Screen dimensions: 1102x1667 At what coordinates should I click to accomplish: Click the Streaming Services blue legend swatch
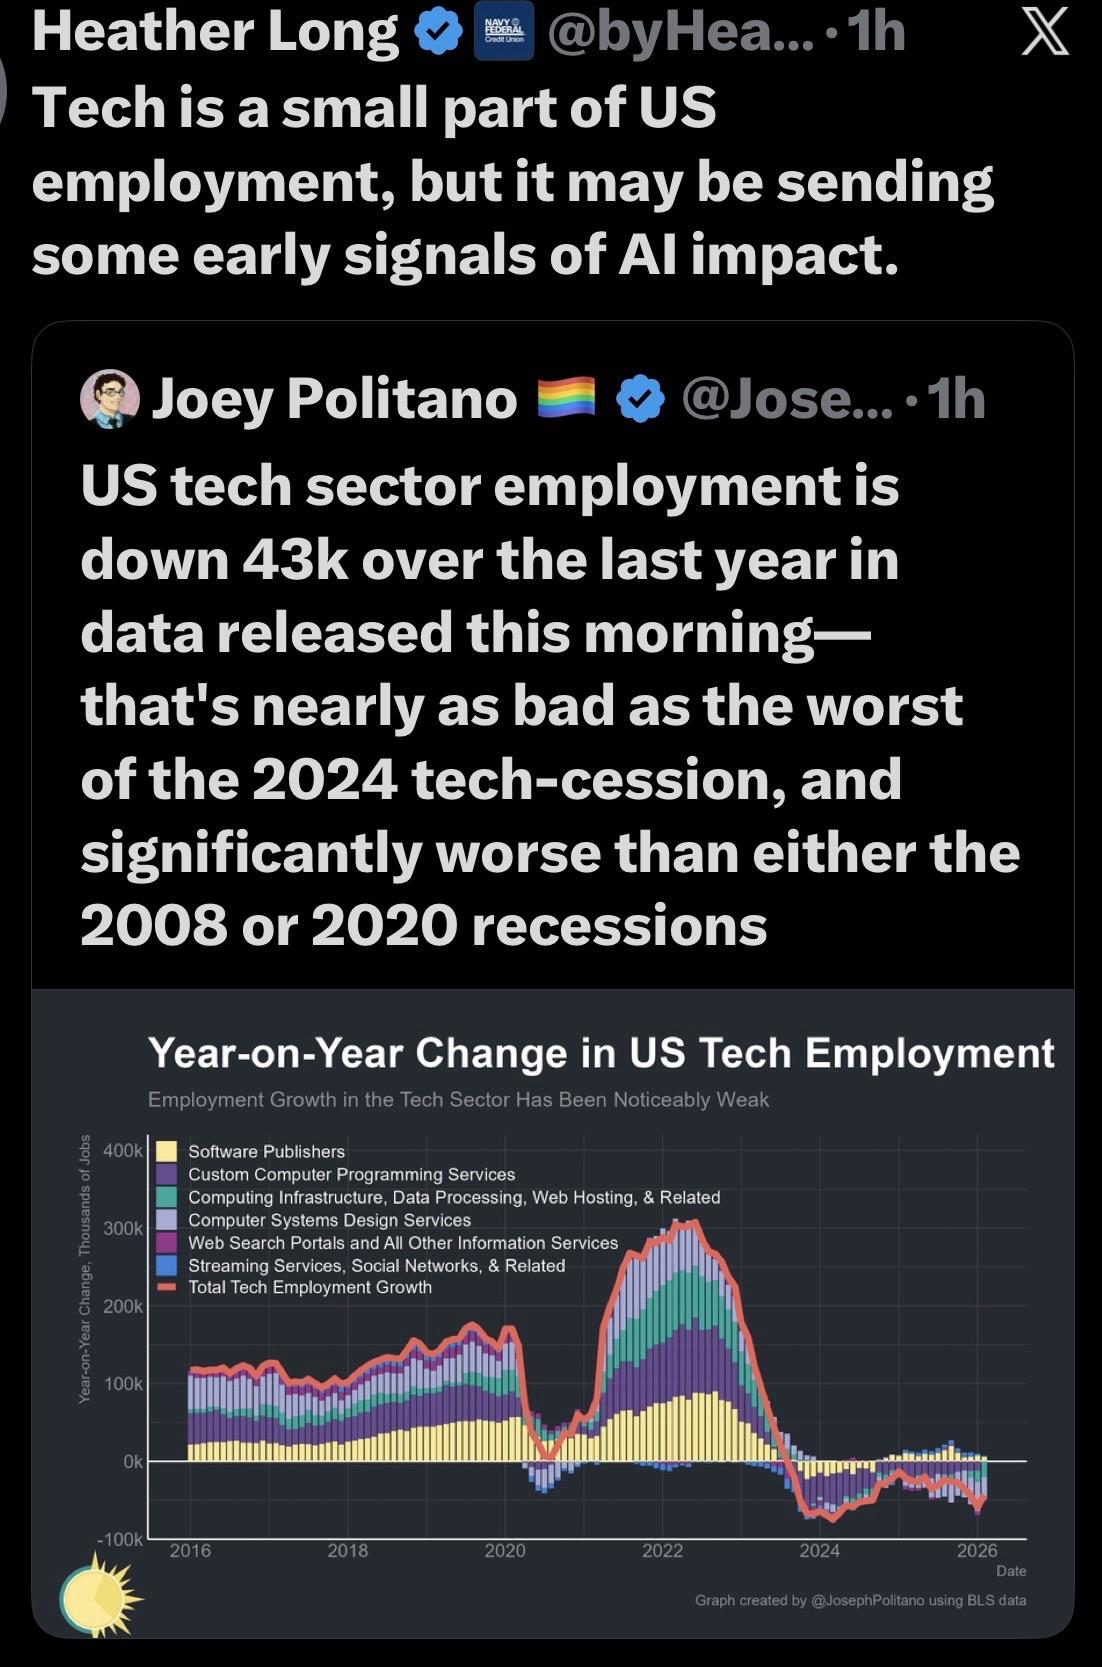[x=167, y=1265]
